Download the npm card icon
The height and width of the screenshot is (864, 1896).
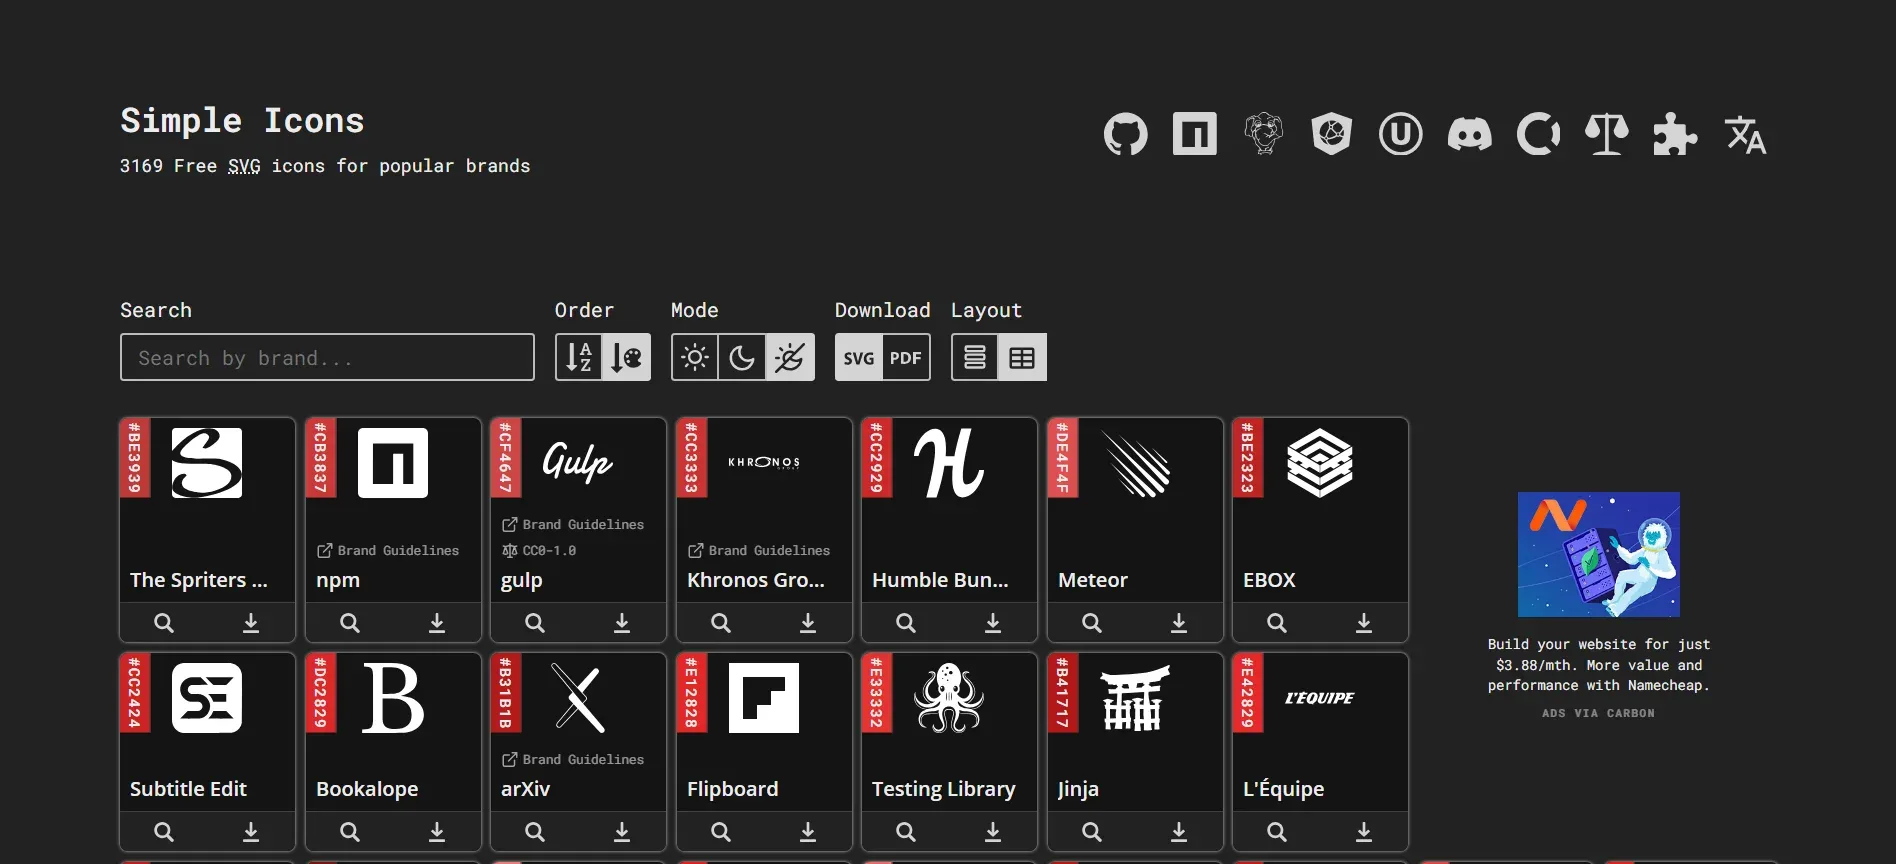coord(437,623)
